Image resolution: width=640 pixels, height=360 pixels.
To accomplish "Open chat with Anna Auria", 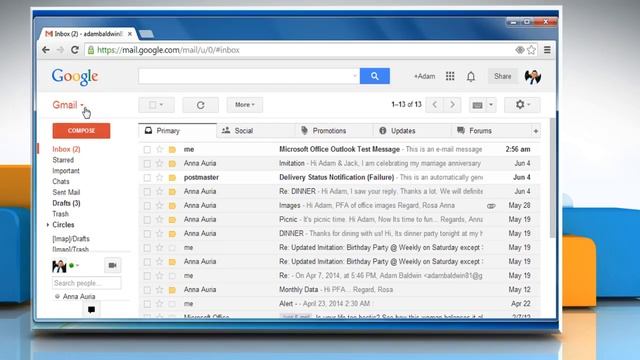I will (79, 297).
